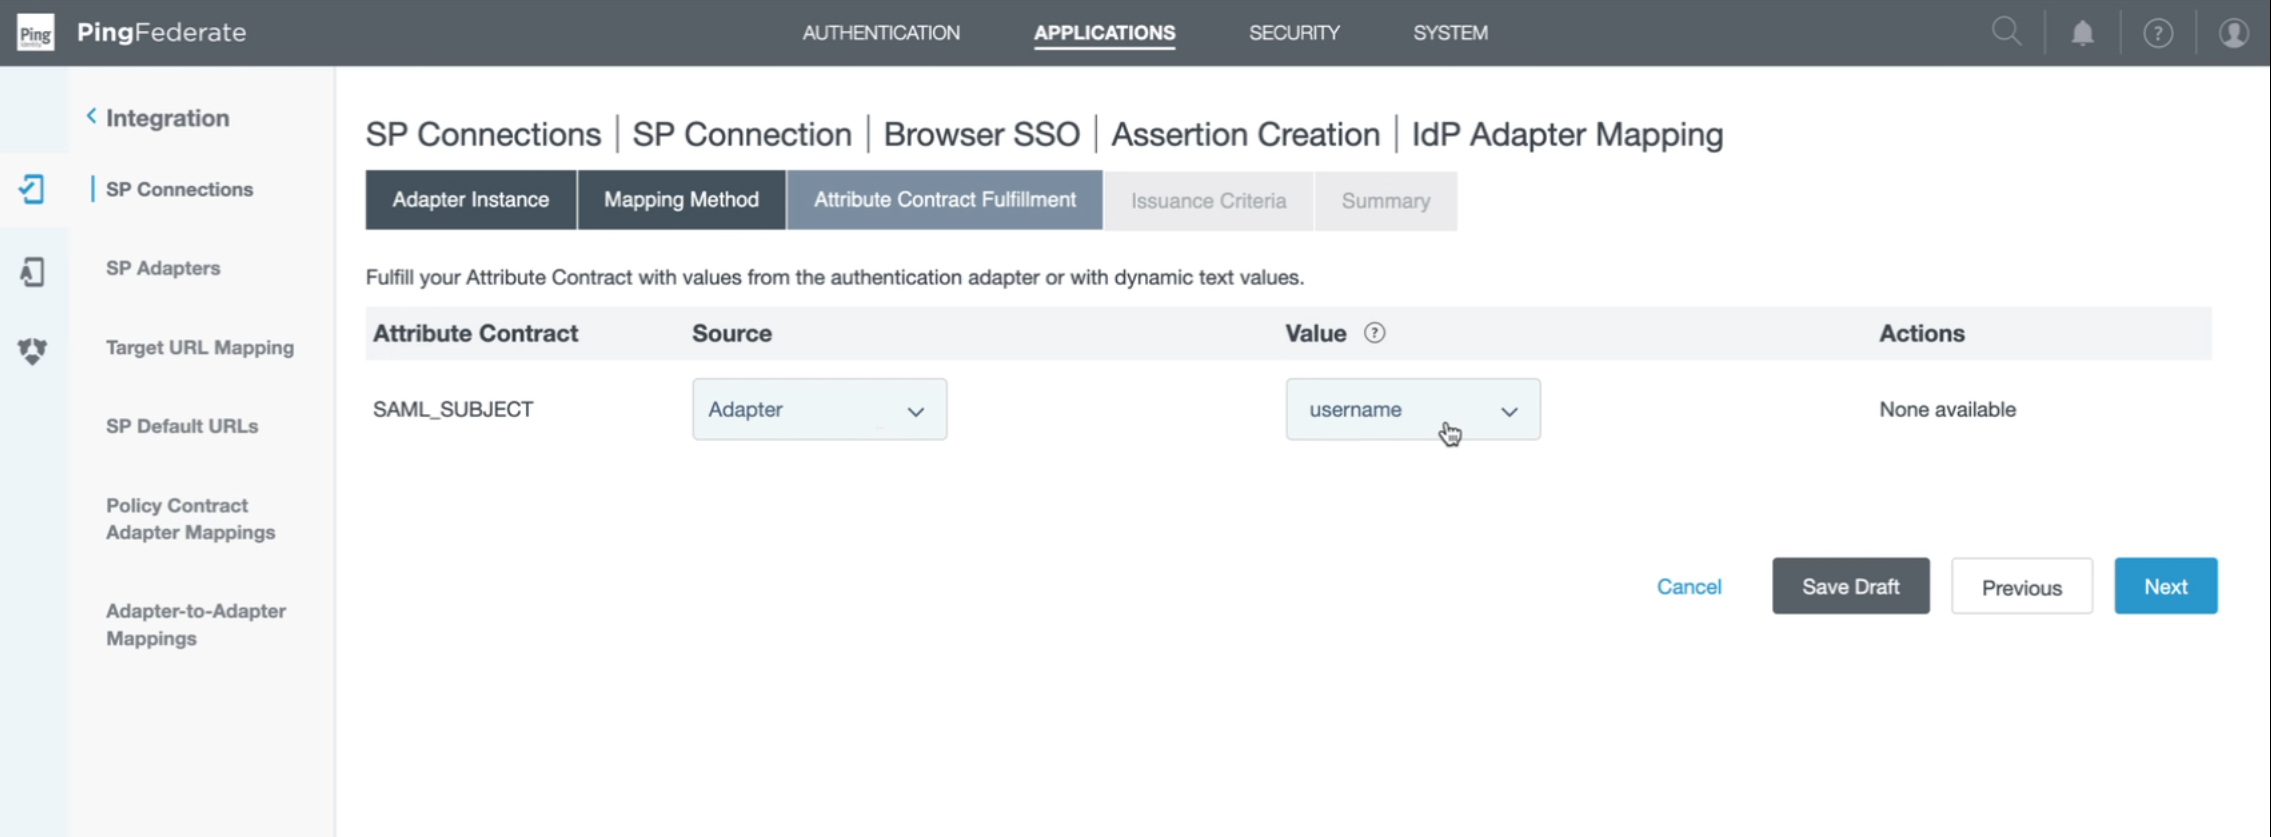The image size is (2271, 837).
Task: Click the Cancel link
Action: click(1688, 587)
